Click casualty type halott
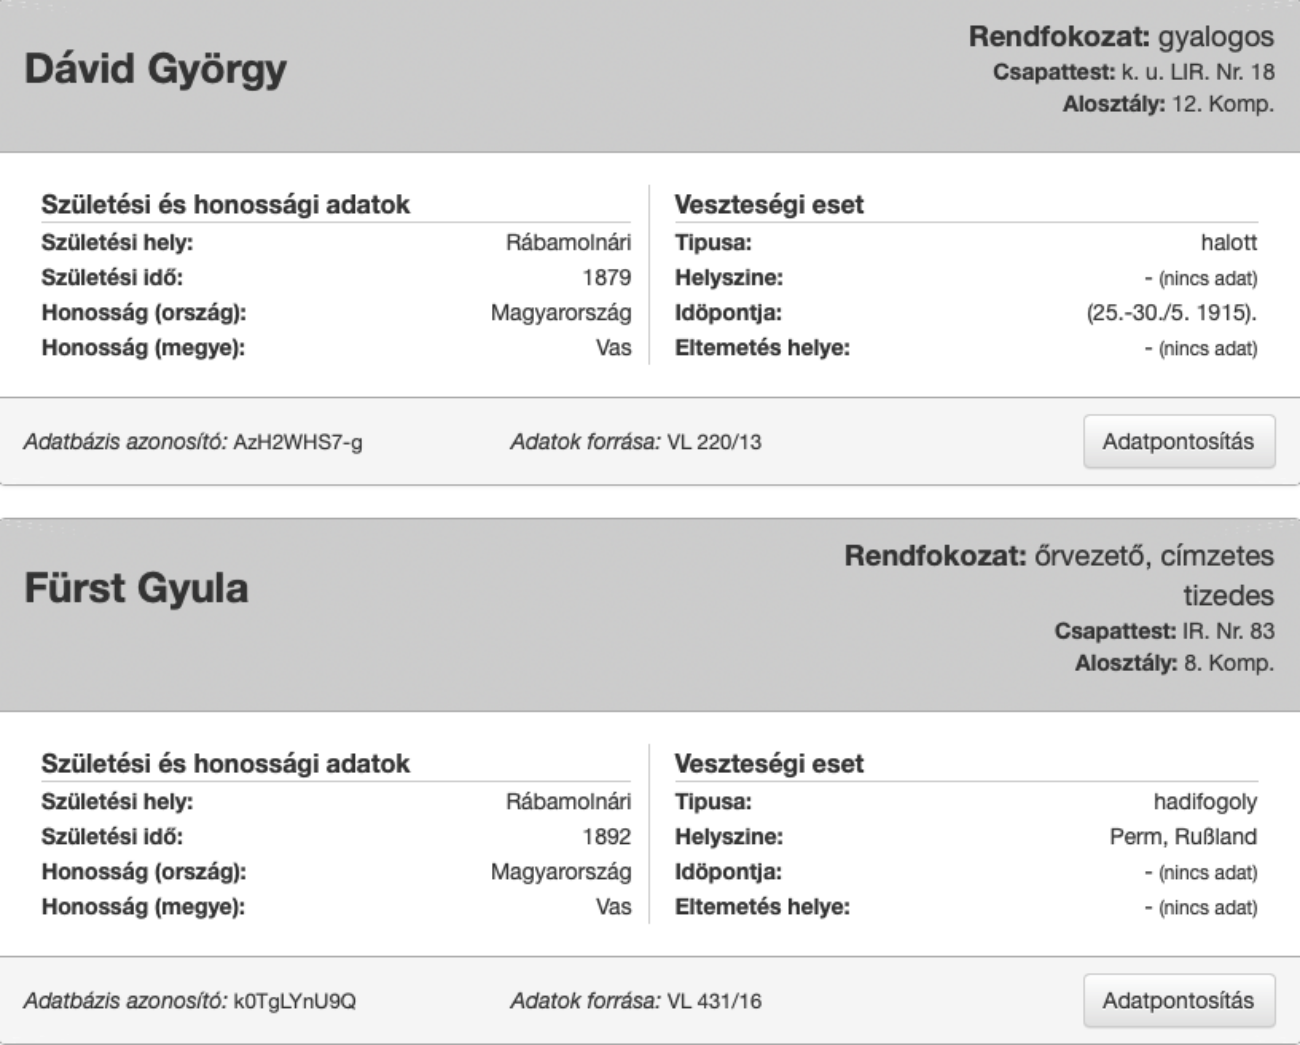 click(1229, 243)
